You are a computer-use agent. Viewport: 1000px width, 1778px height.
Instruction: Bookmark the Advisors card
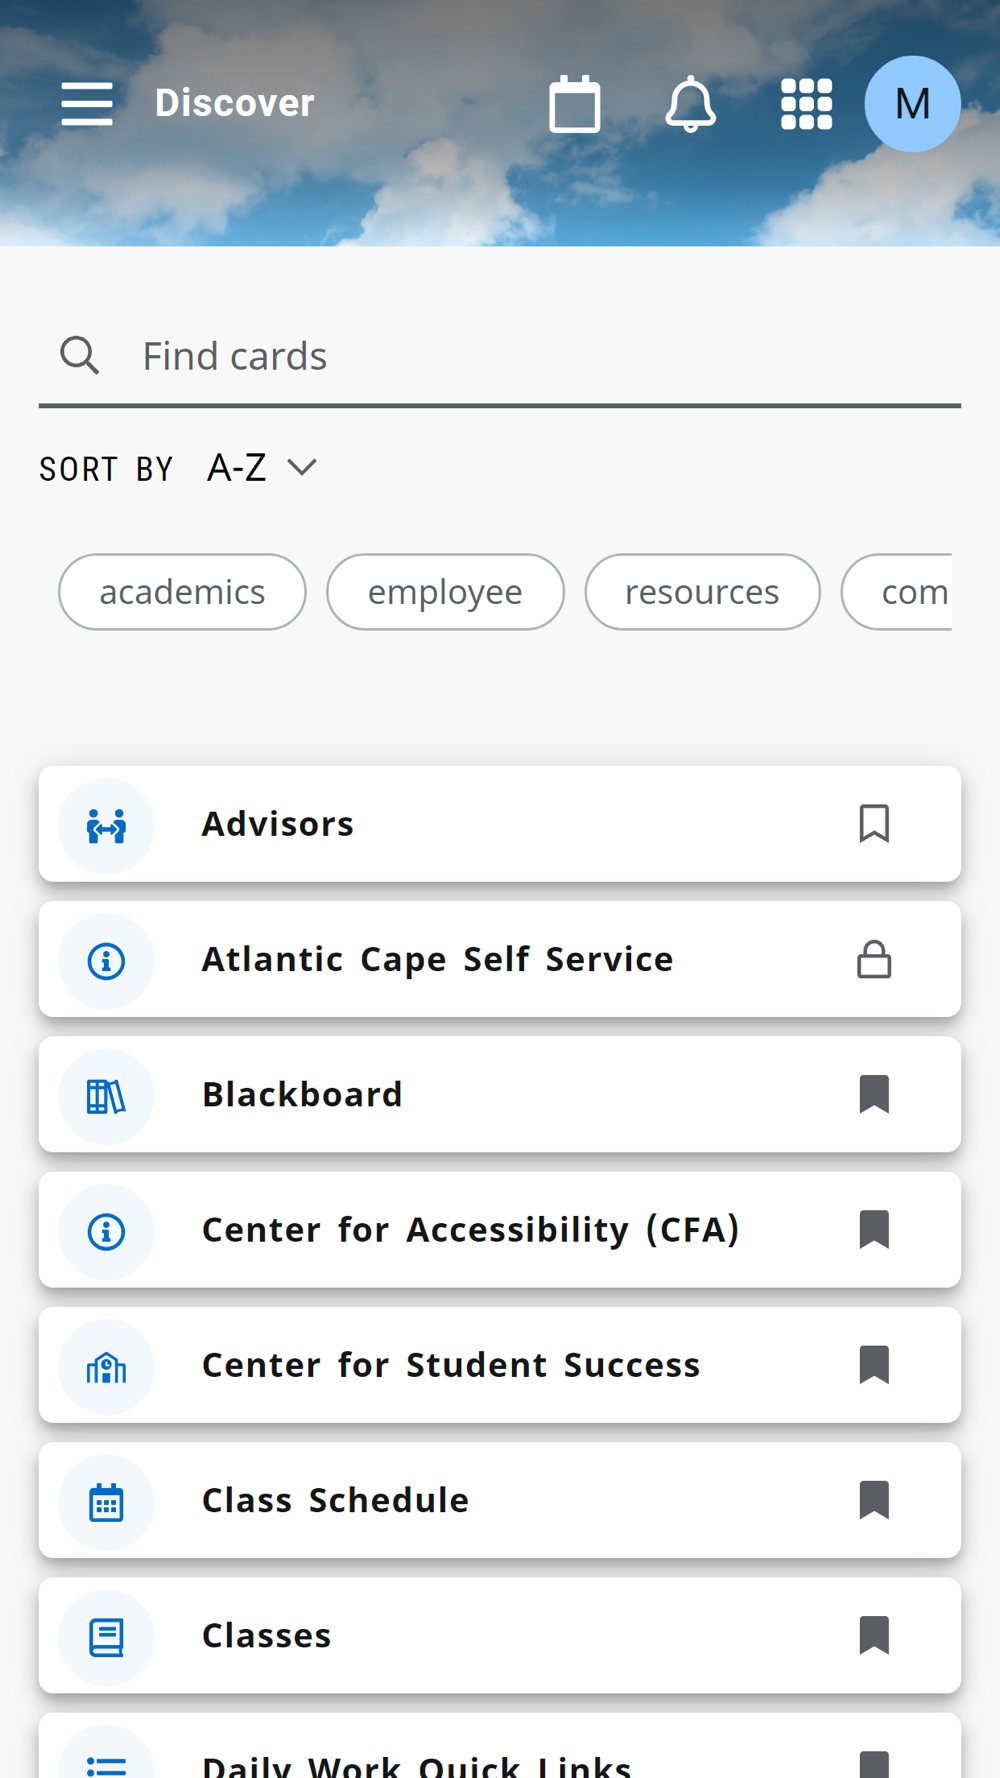(x=874, y=824)
